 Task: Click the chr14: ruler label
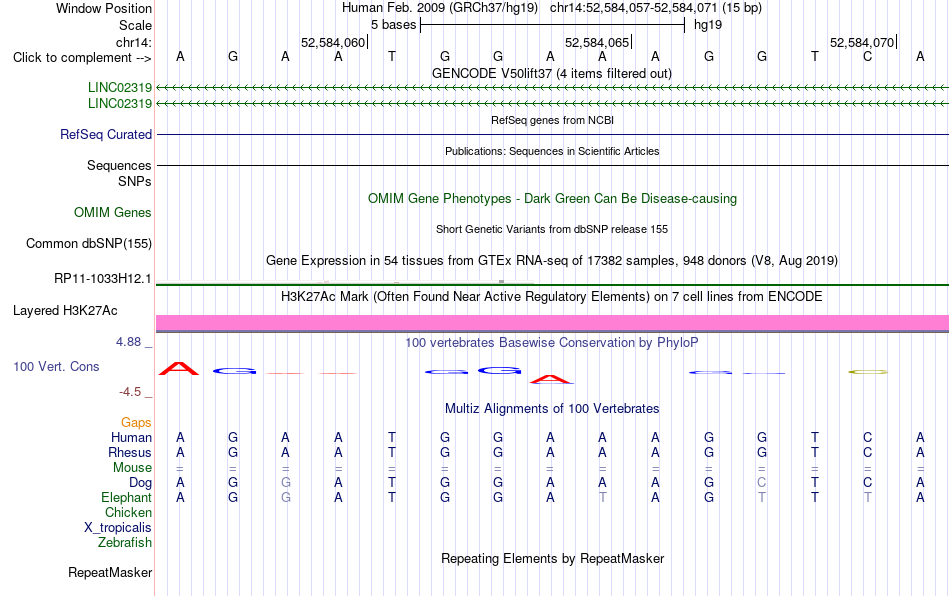coord(134,42)
